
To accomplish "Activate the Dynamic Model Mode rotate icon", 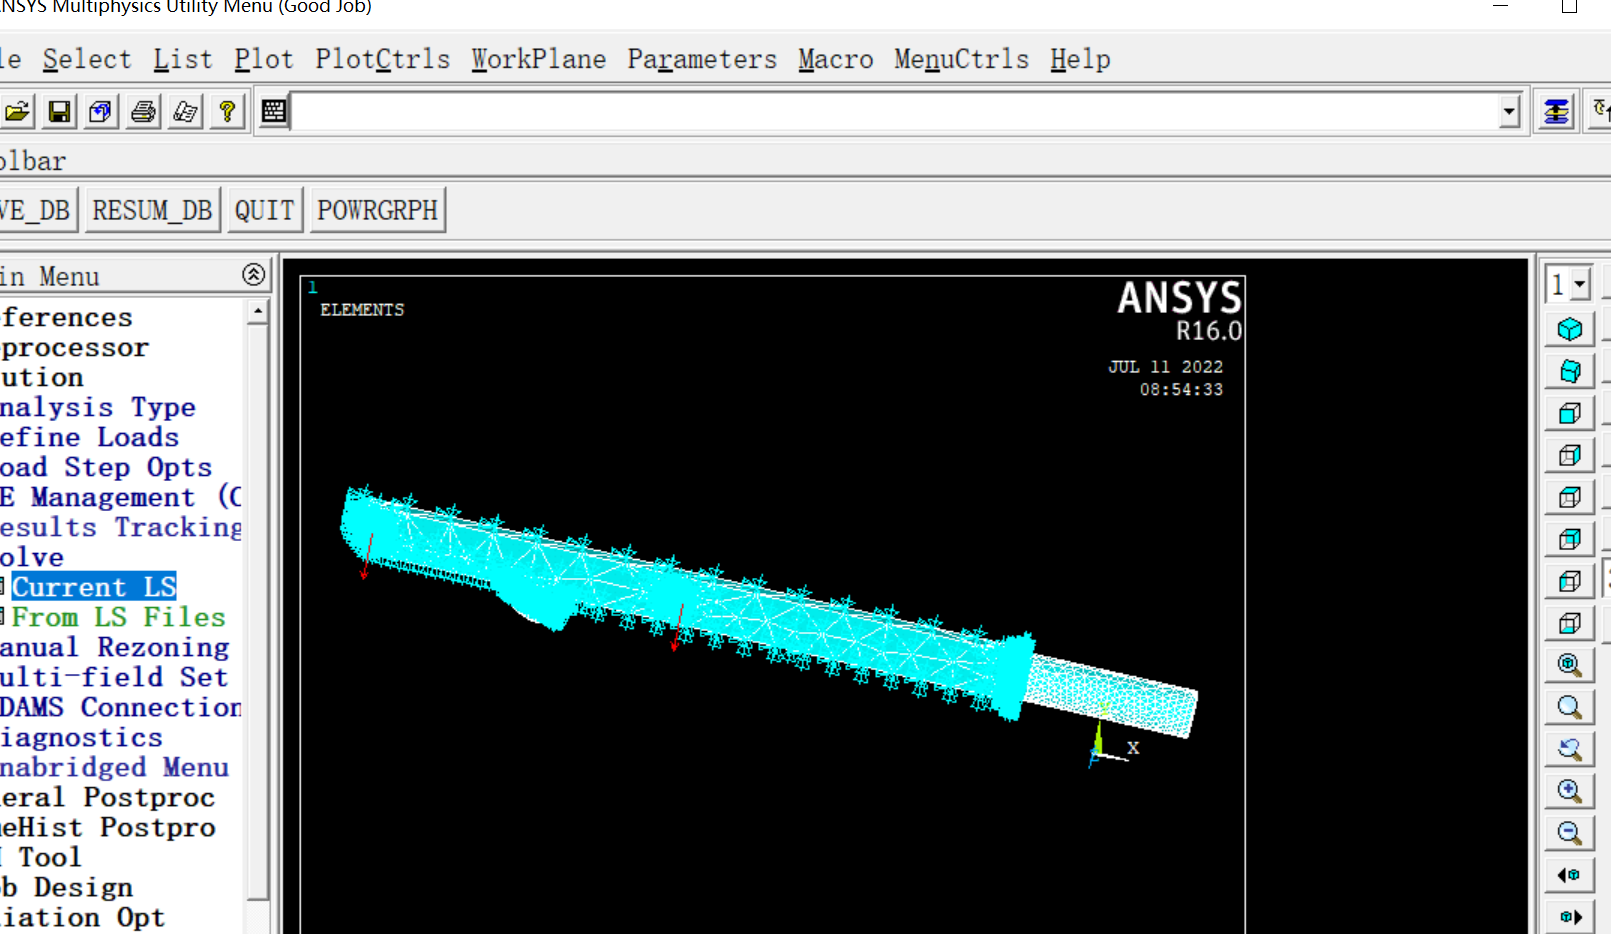I will (1568, 749).
